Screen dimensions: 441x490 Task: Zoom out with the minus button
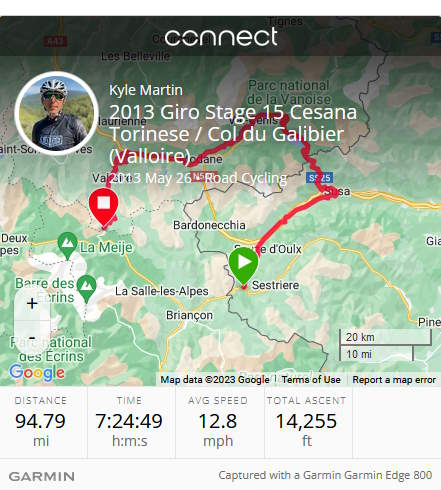point(32,337)
